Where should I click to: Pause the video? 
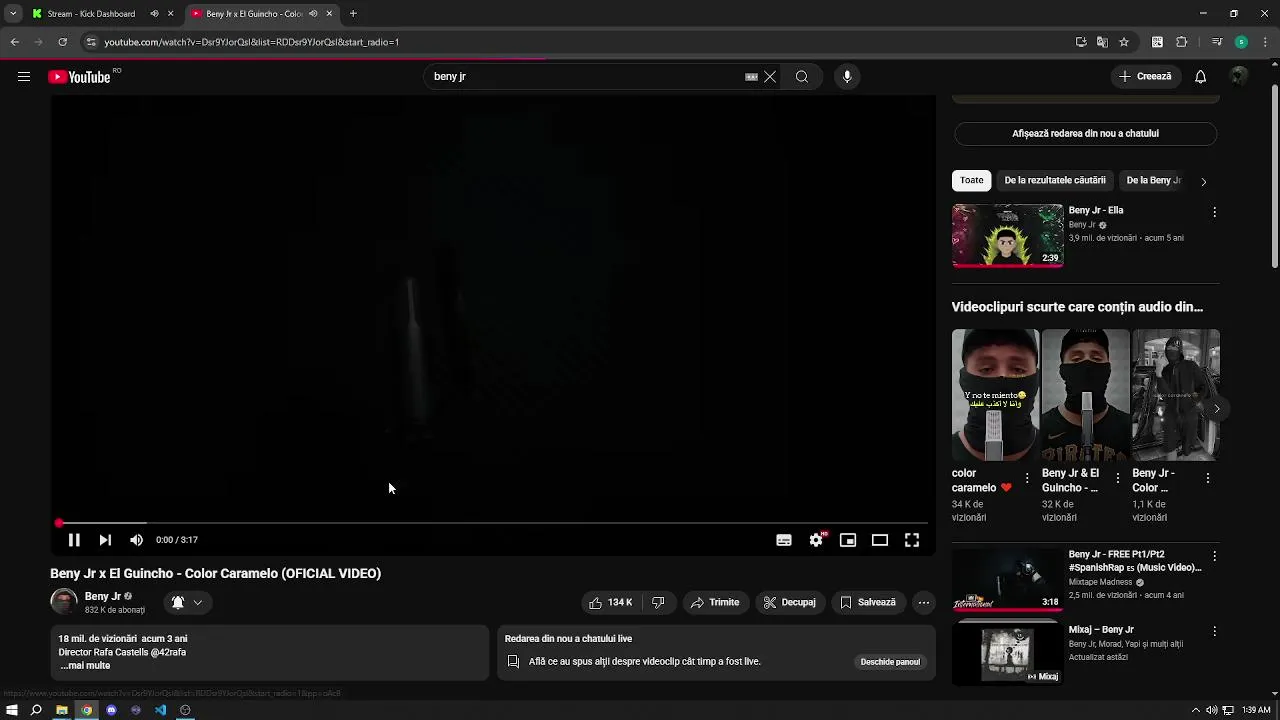point(74,540)
